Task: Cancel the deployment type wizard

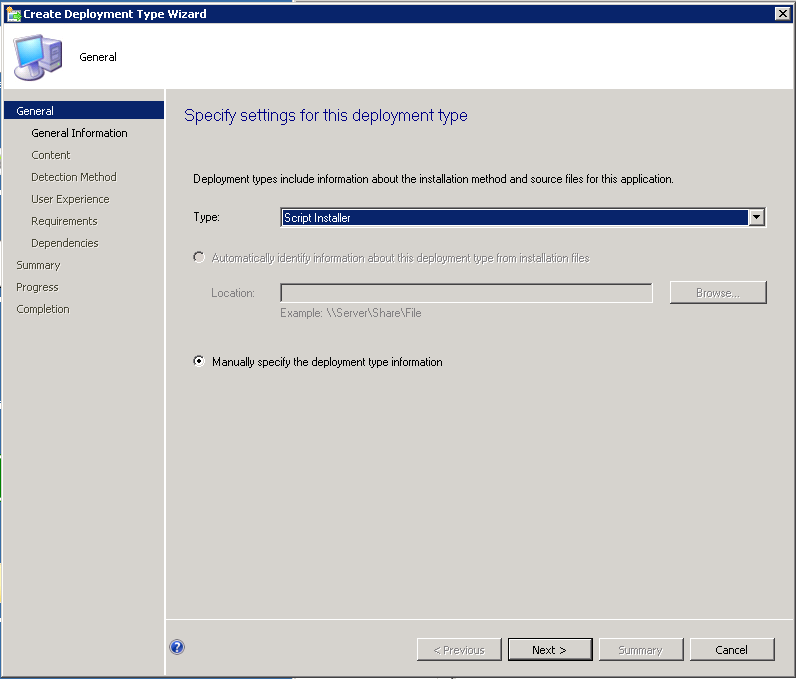Action: coord(731,650)
